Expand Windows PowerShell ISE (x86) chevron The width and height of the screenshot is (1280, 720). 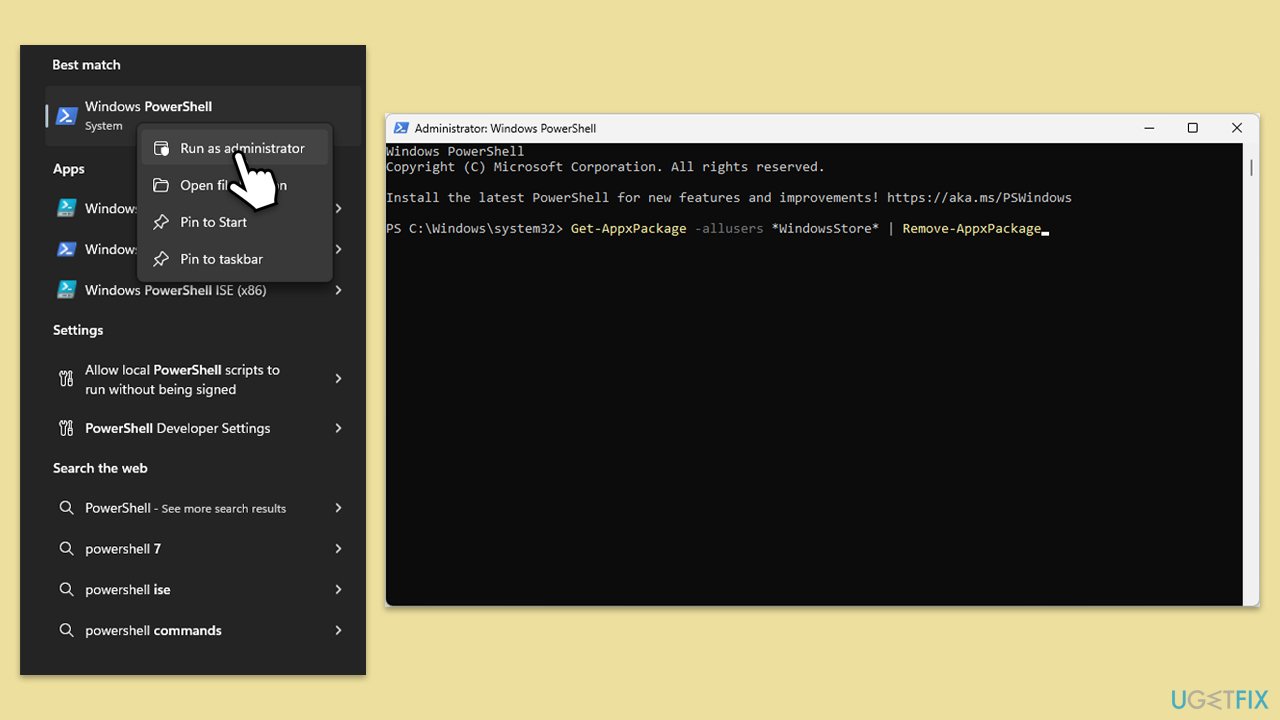click(x=338, y=290)
